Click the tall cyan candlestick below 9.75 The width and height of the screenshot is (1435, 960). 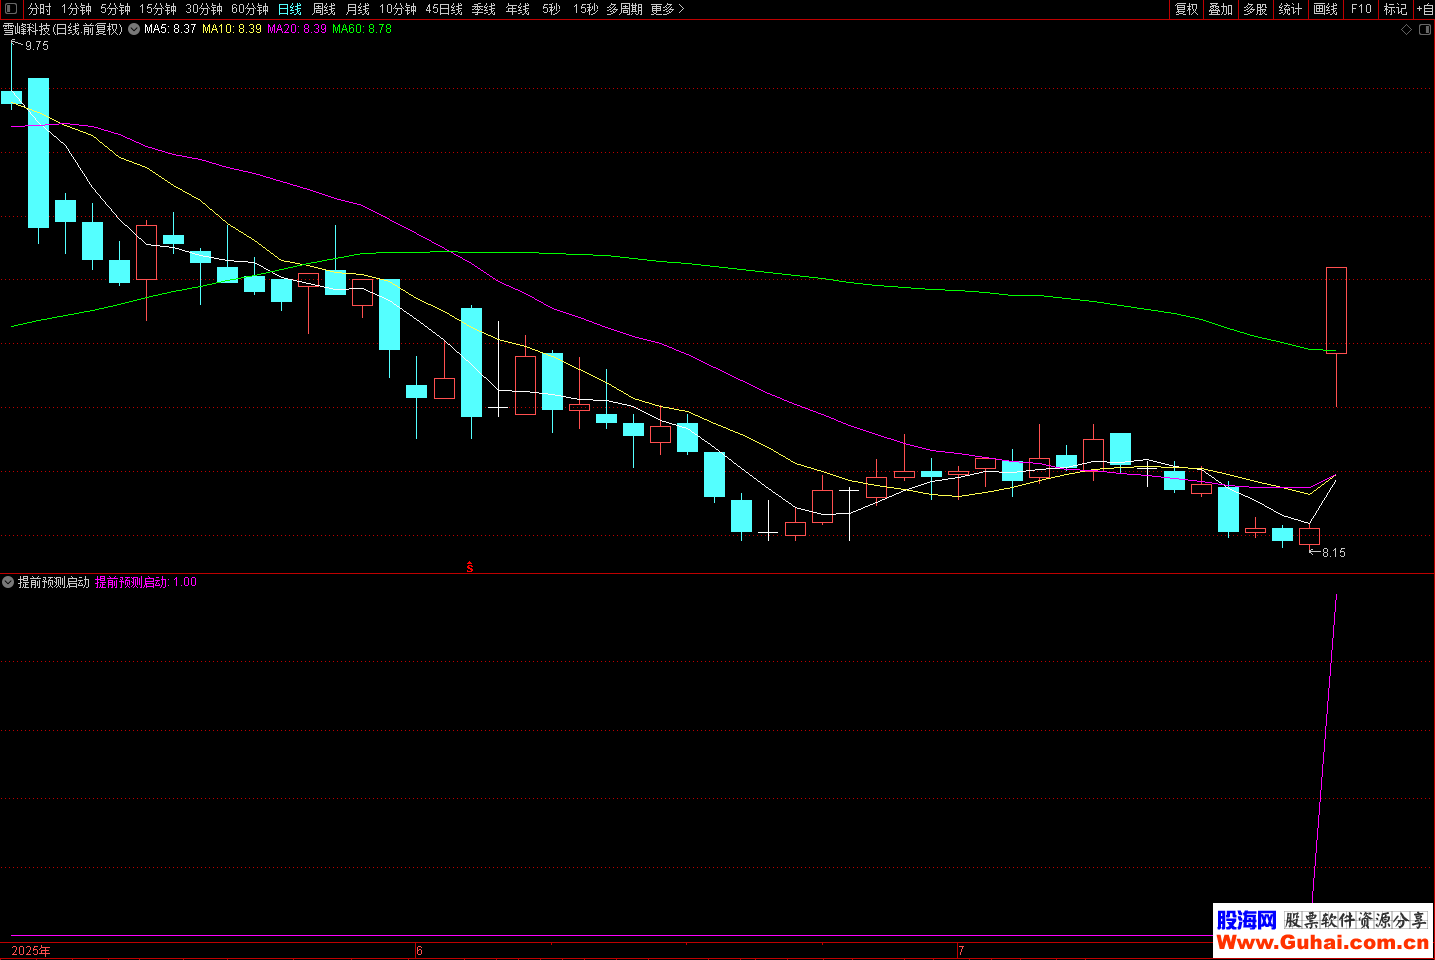(38, 153)
